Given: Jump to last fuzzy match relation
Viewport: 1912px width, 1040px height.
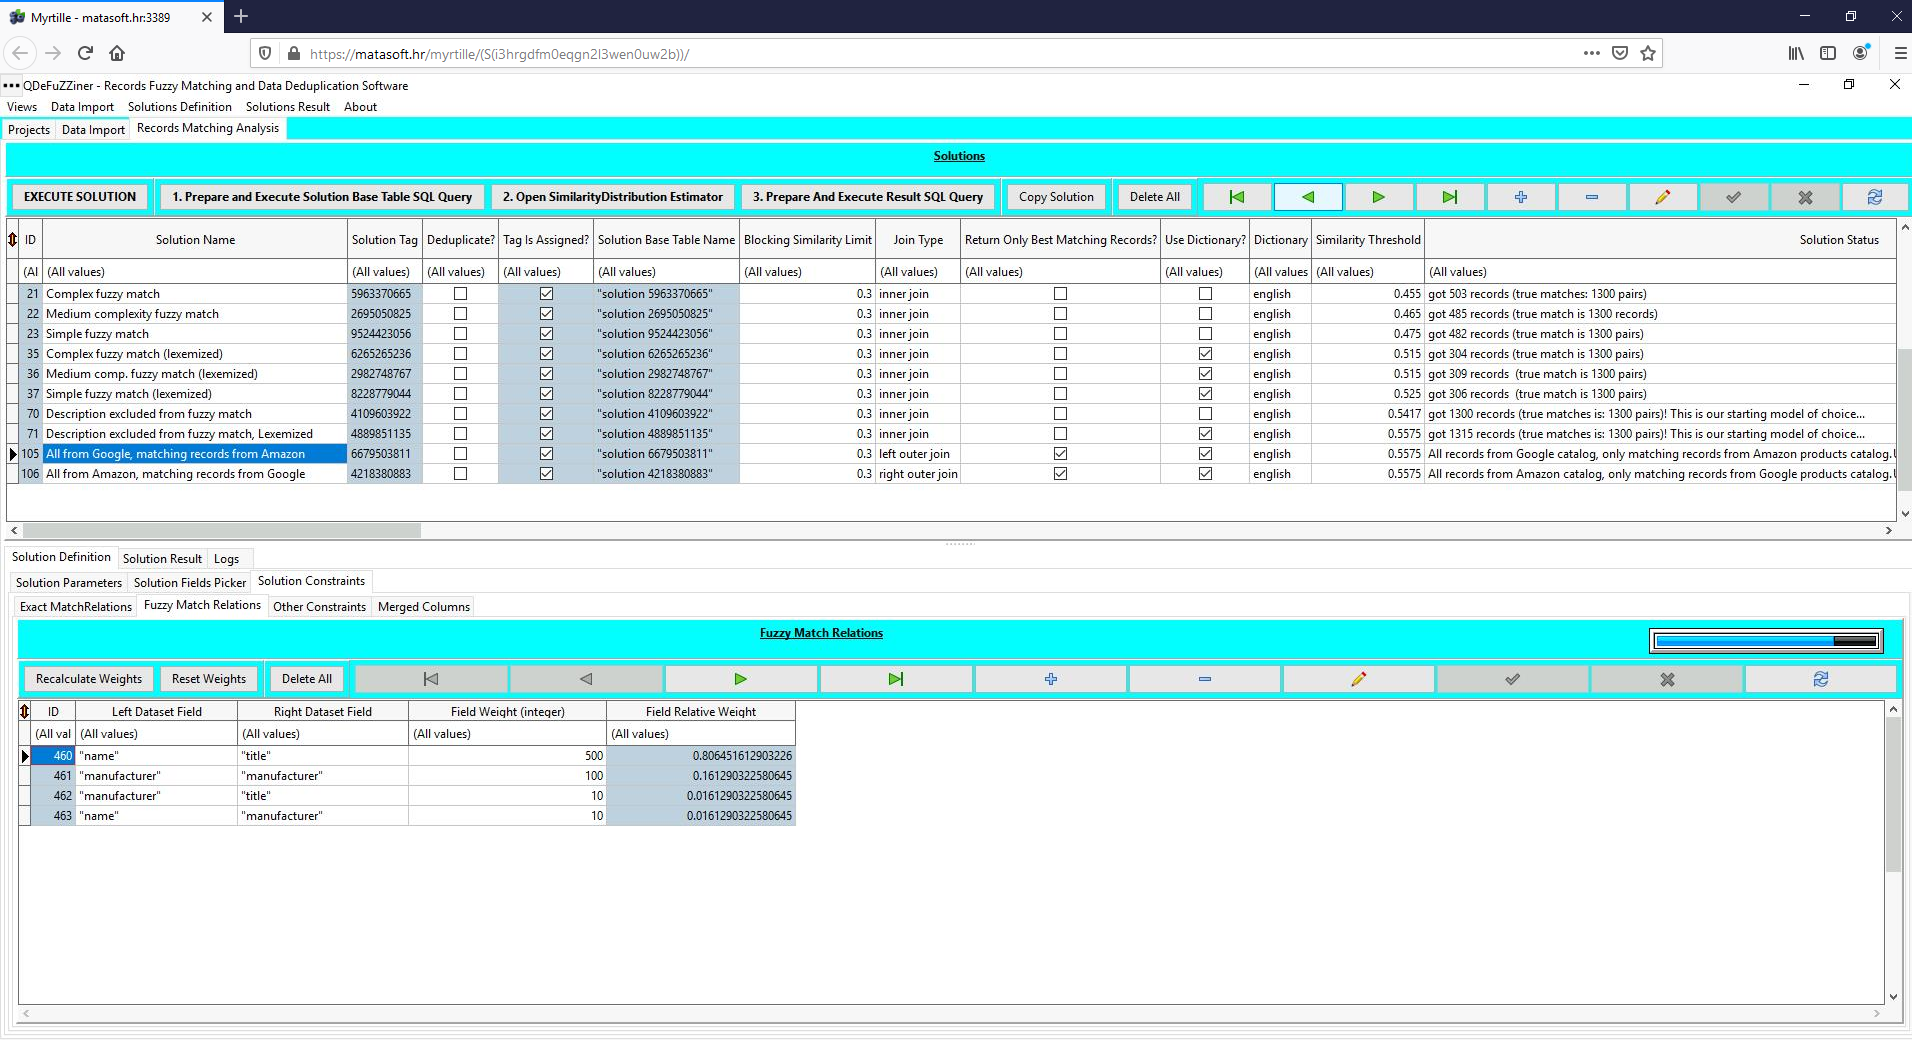Looking at the screenshot, I should (x=895, y=679).
